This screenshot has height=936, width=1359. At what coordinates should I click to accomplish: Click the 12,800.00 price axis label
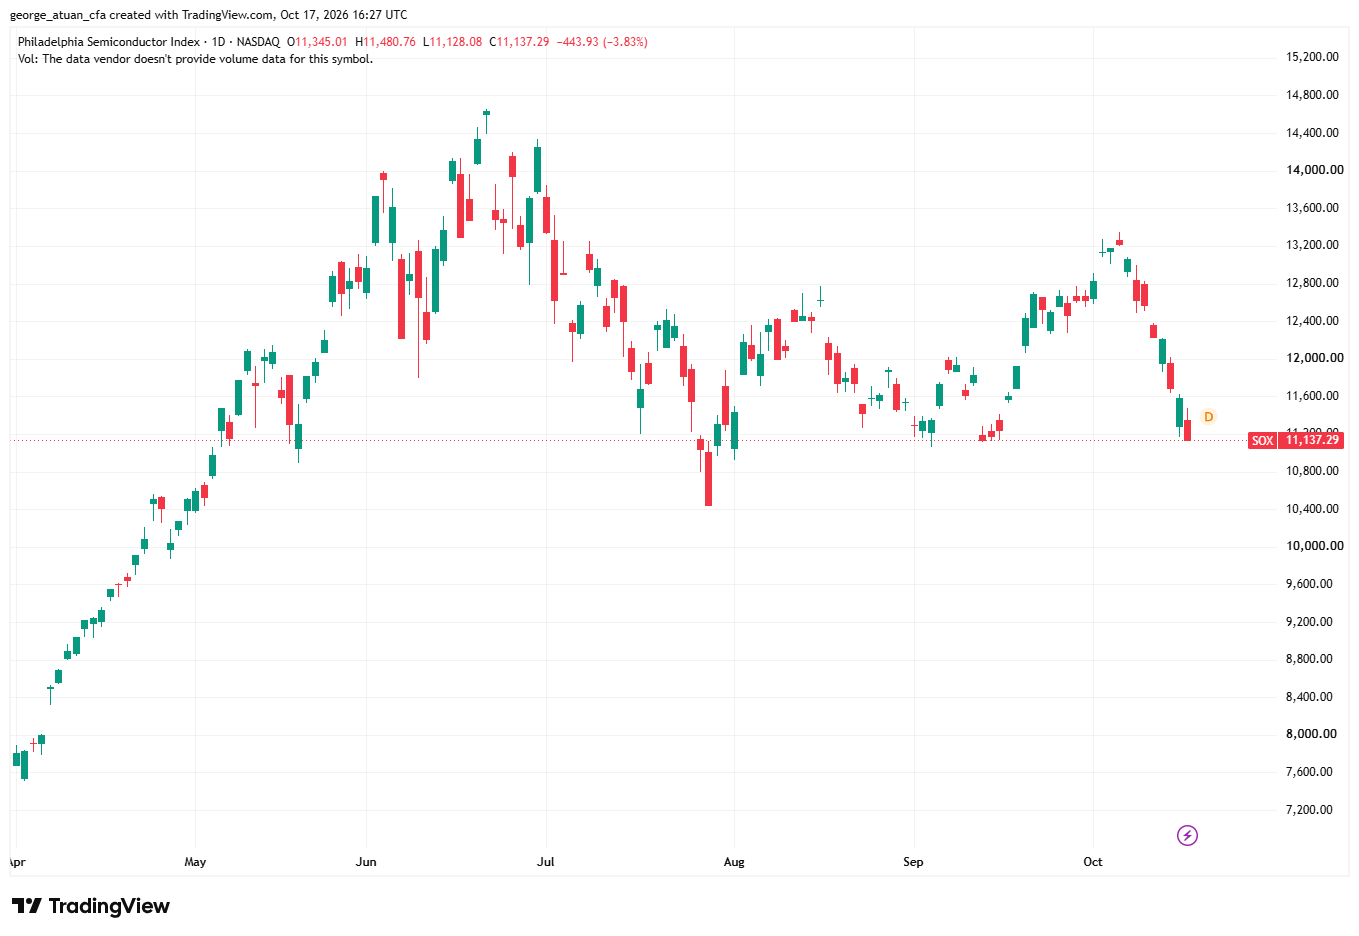click(1312, 283)
